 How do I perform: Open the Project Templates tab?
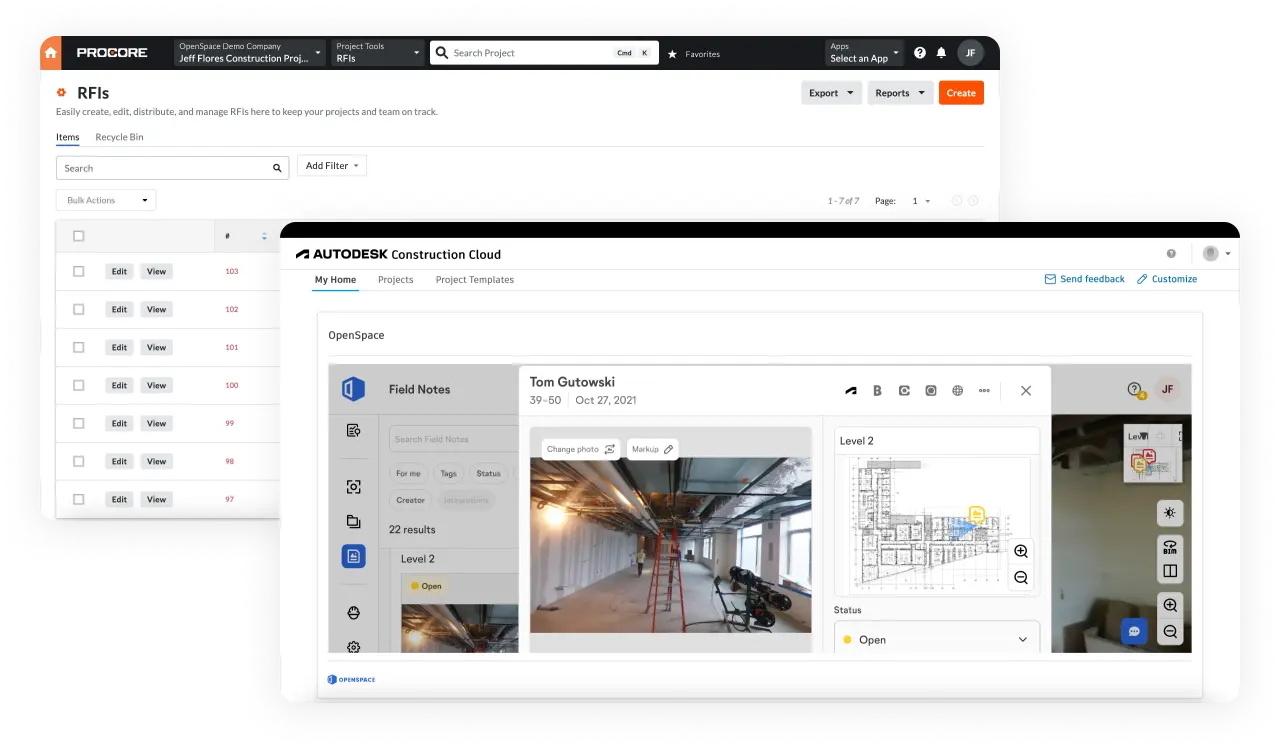click(x=474, y=280)
